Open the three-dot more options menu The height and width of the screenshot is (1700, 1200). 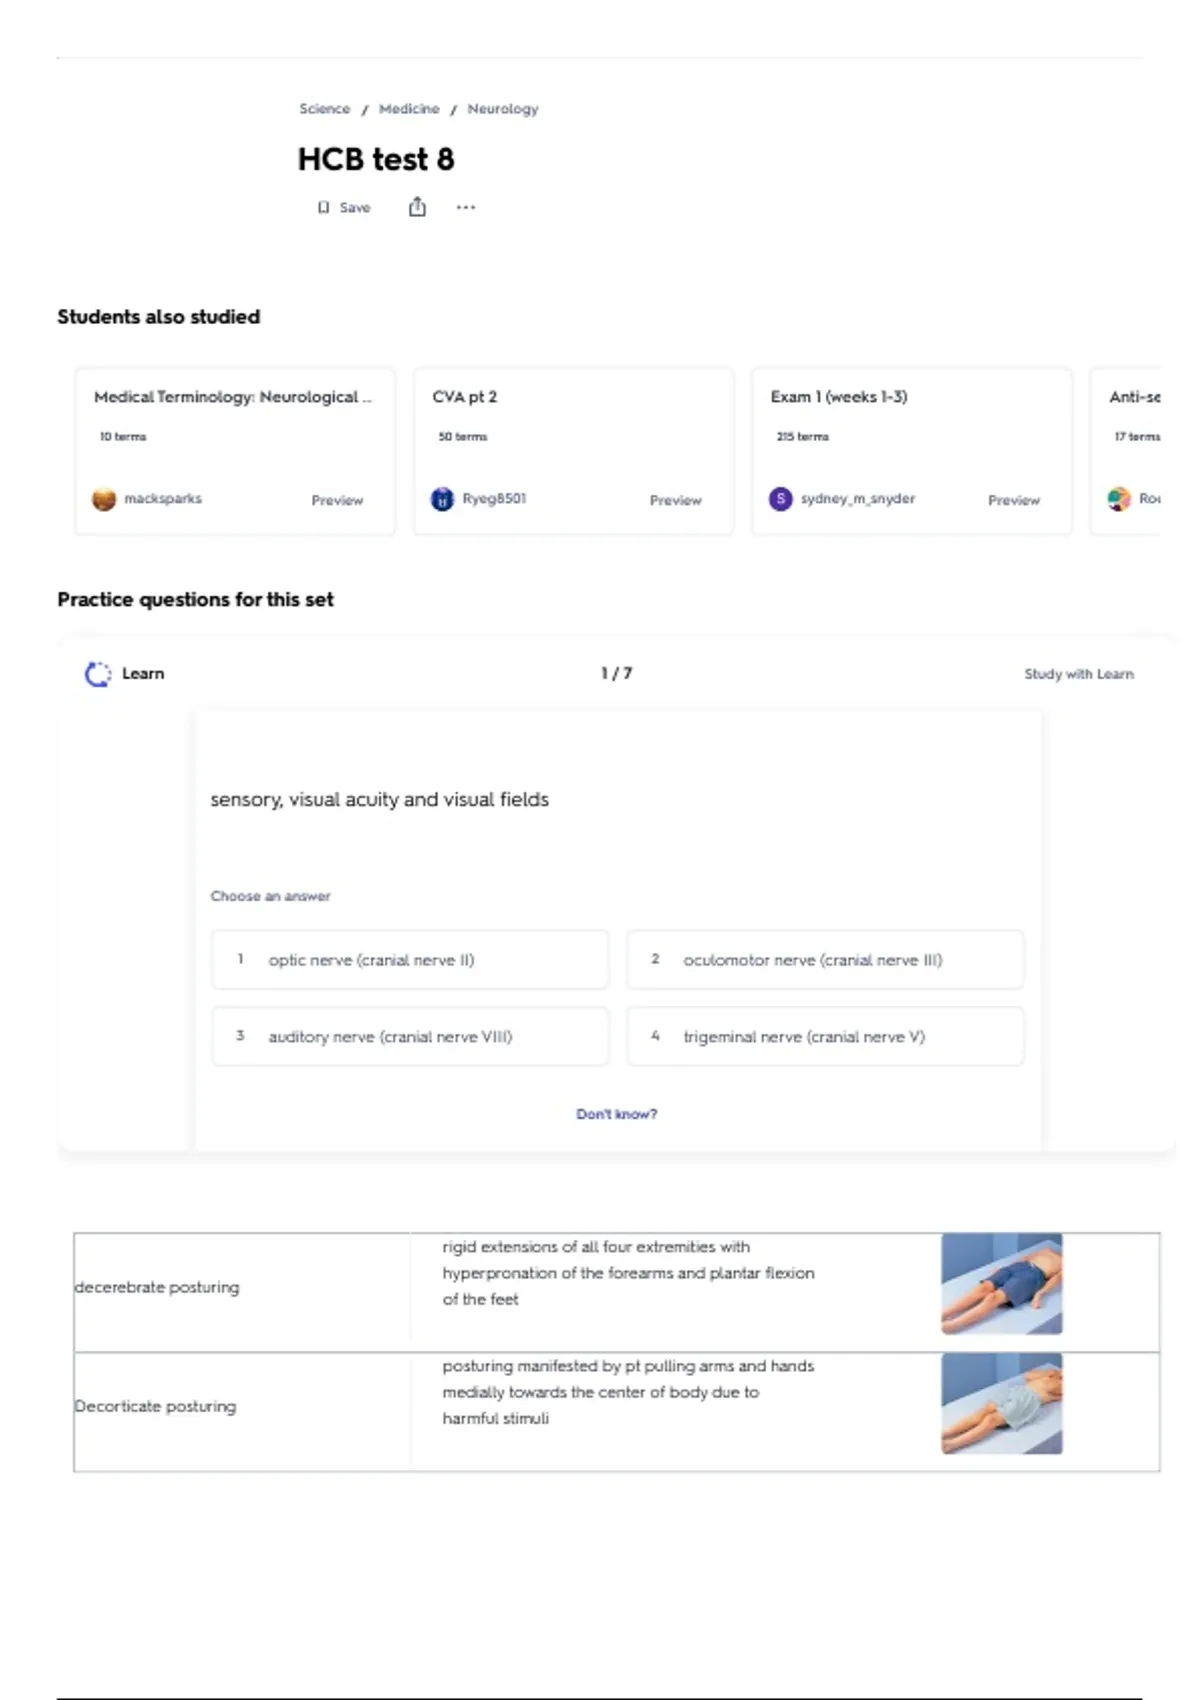[466, 207]
